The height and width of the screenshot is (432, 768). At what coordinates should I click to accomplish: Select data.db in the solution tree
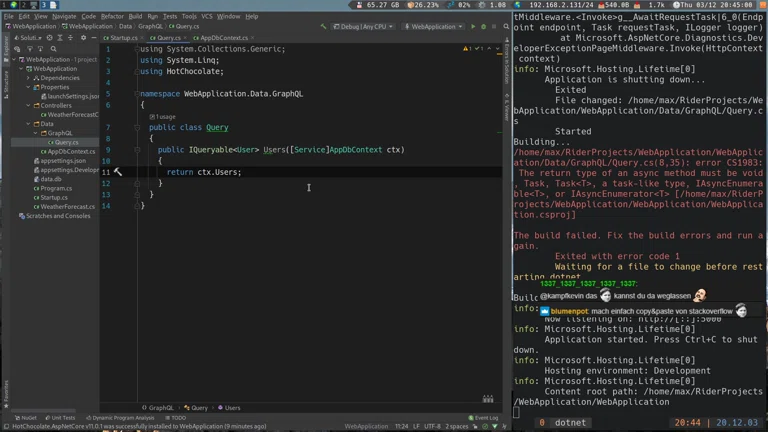[48, 179]
